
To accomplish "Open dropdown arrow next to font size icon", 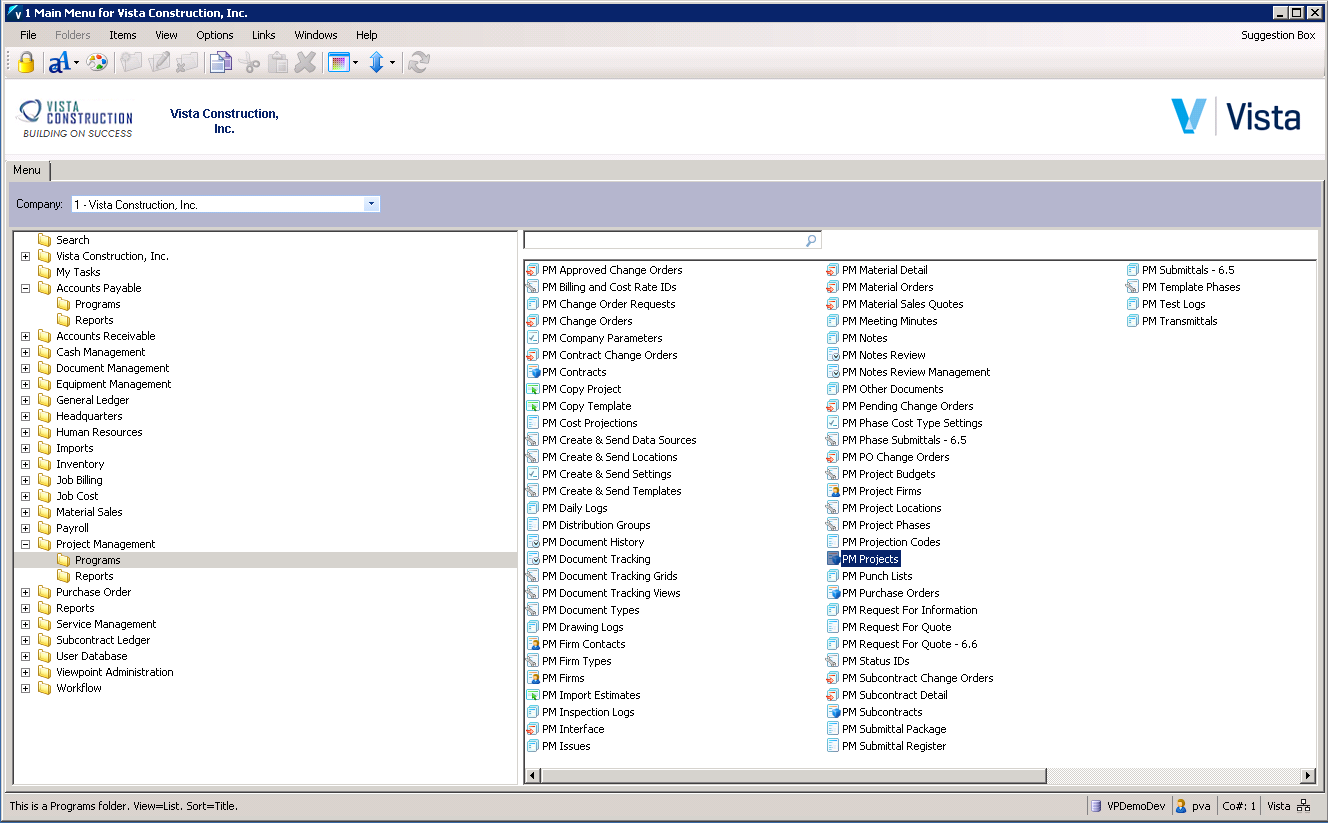I will 76,63.
